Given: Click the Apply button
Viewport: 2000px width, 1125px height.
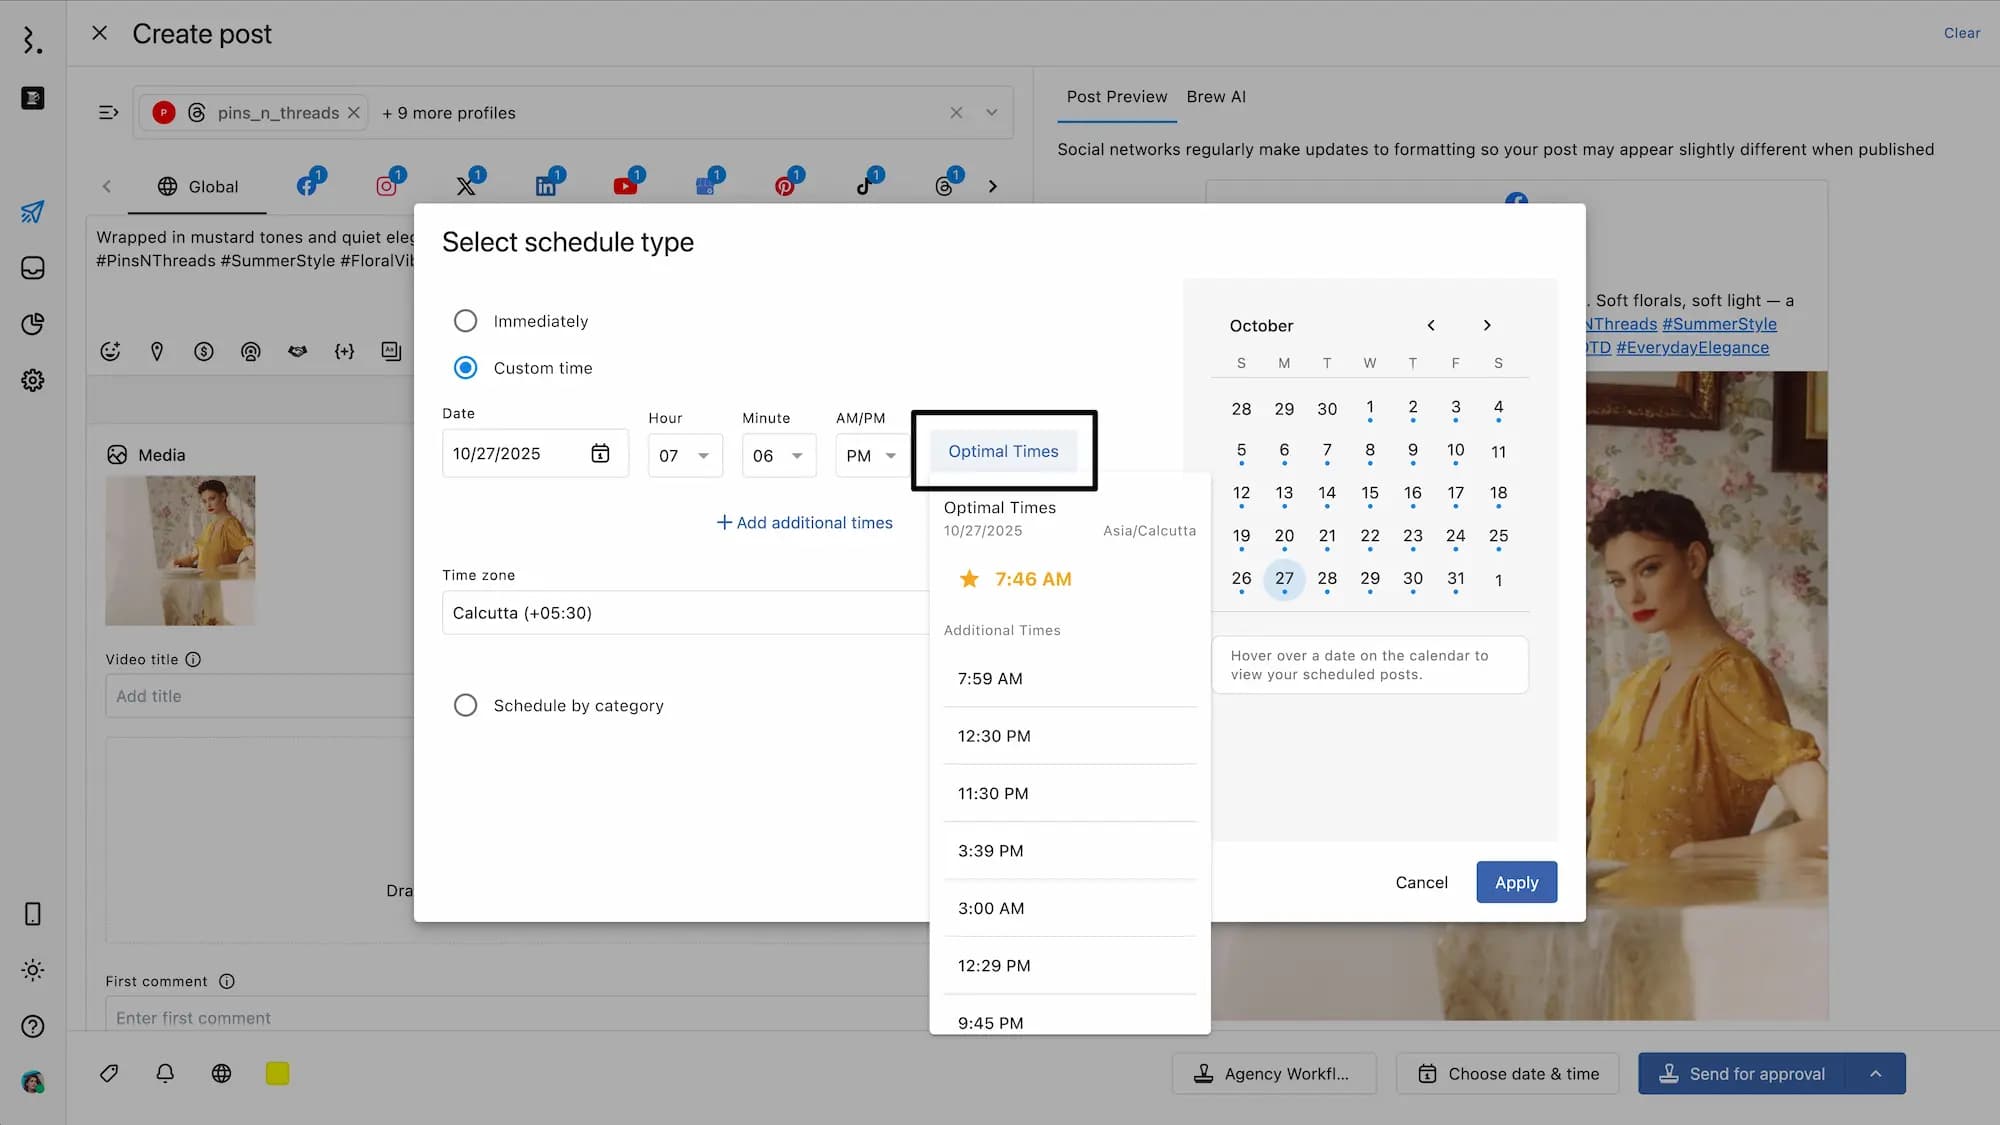Looking at the screenshot, I should tap(1516, 882).
